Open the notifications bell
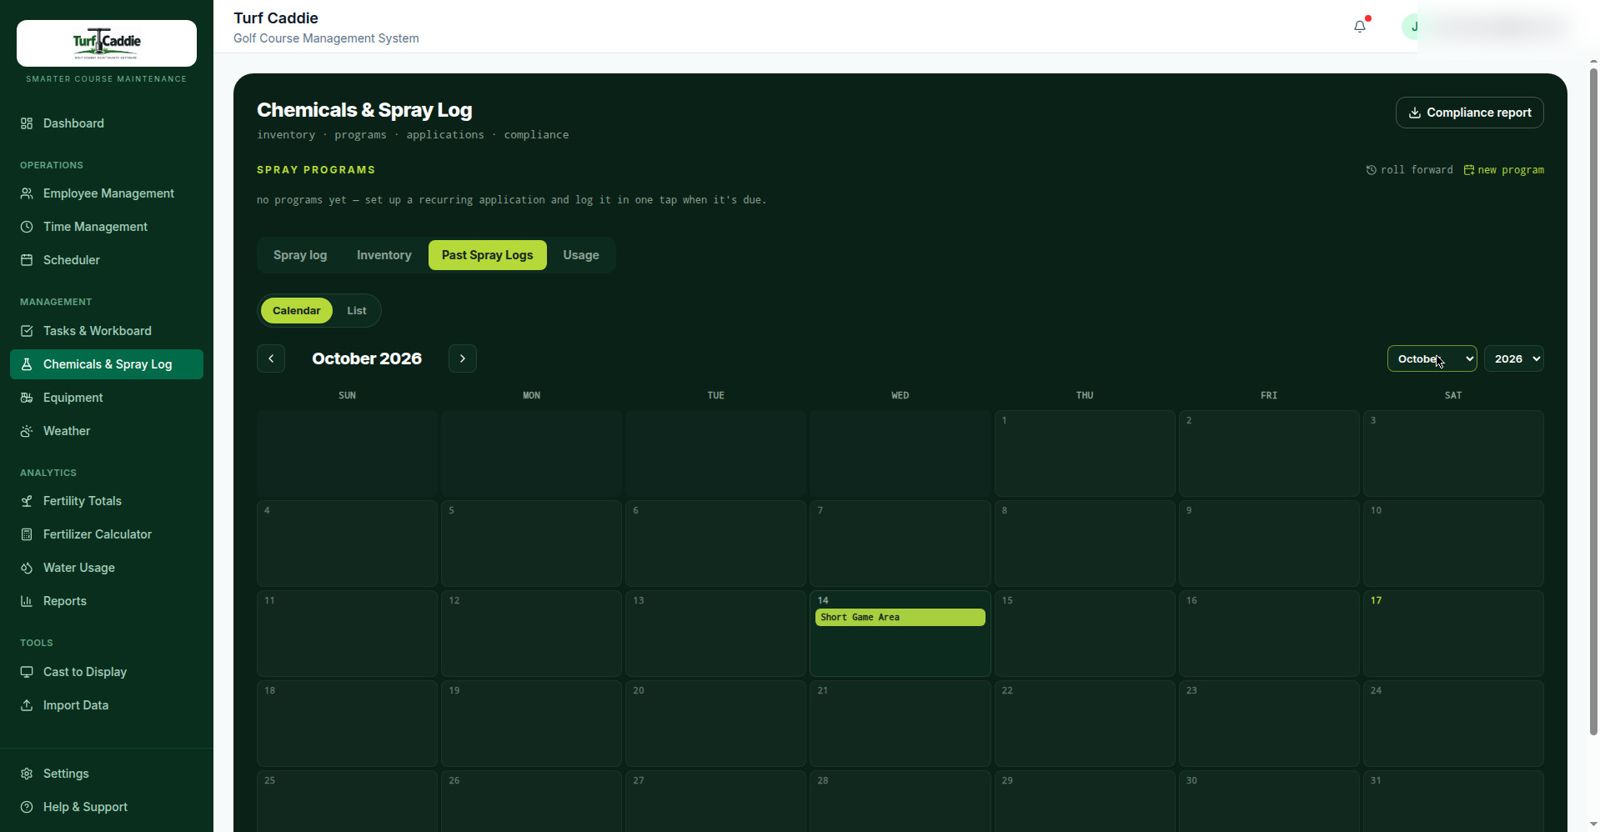Image resolution: width=1600 pixels, height=832 pixels. point(1360,26)
